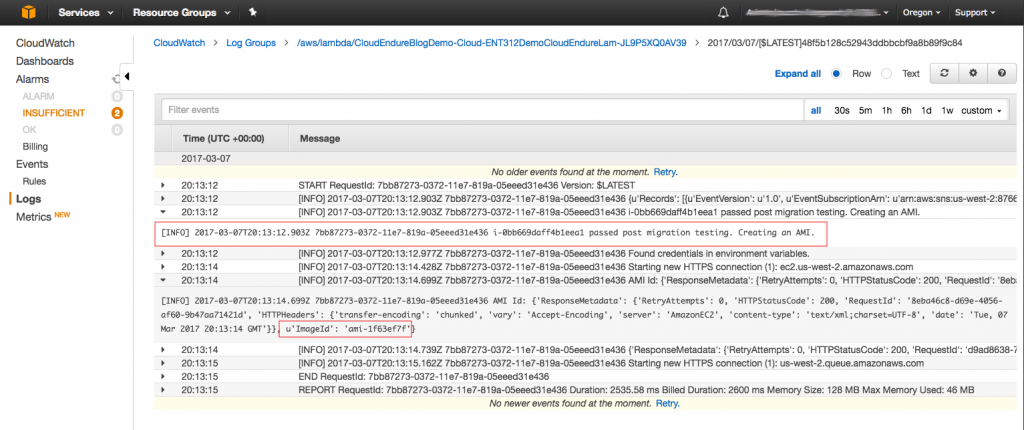Select the 1h time range filter
The height and width of the screenshot is (430, 1024).
click(886, 110)
